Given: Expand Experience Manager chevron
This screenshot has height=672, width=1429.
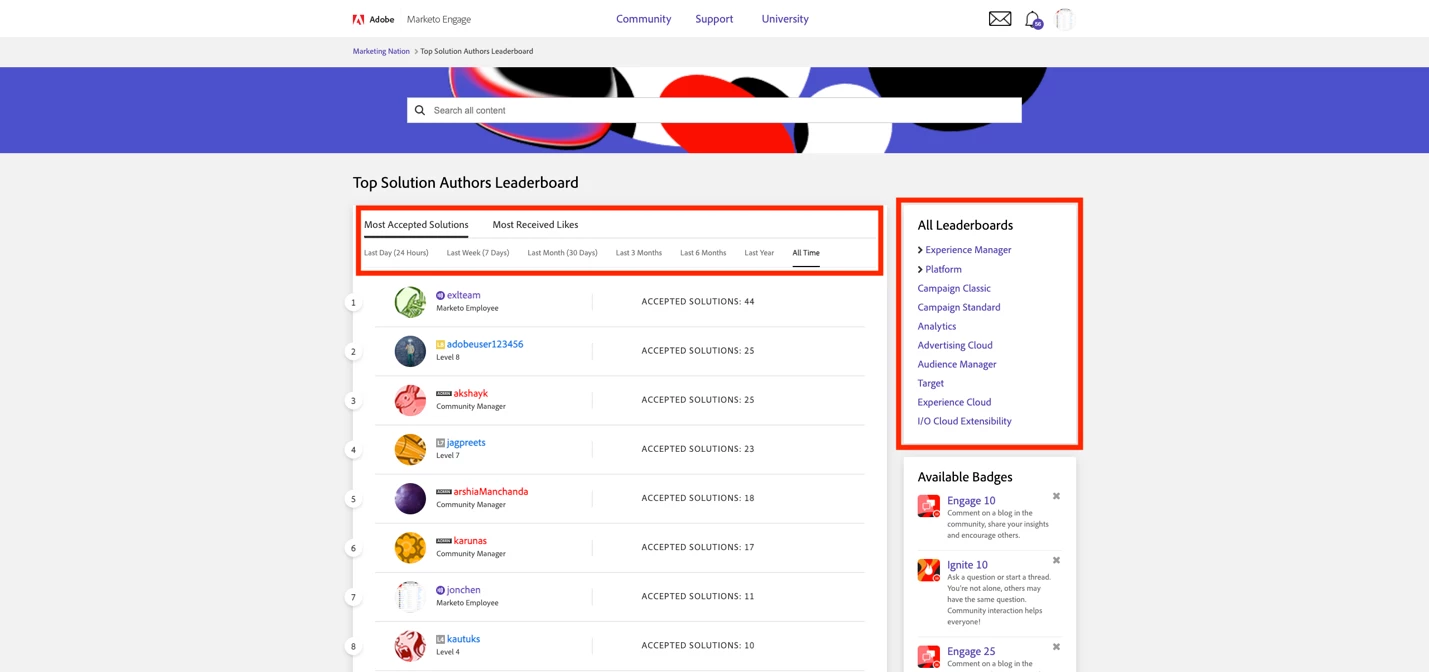Looking at the screenshot, I should [x=920, y=250].
